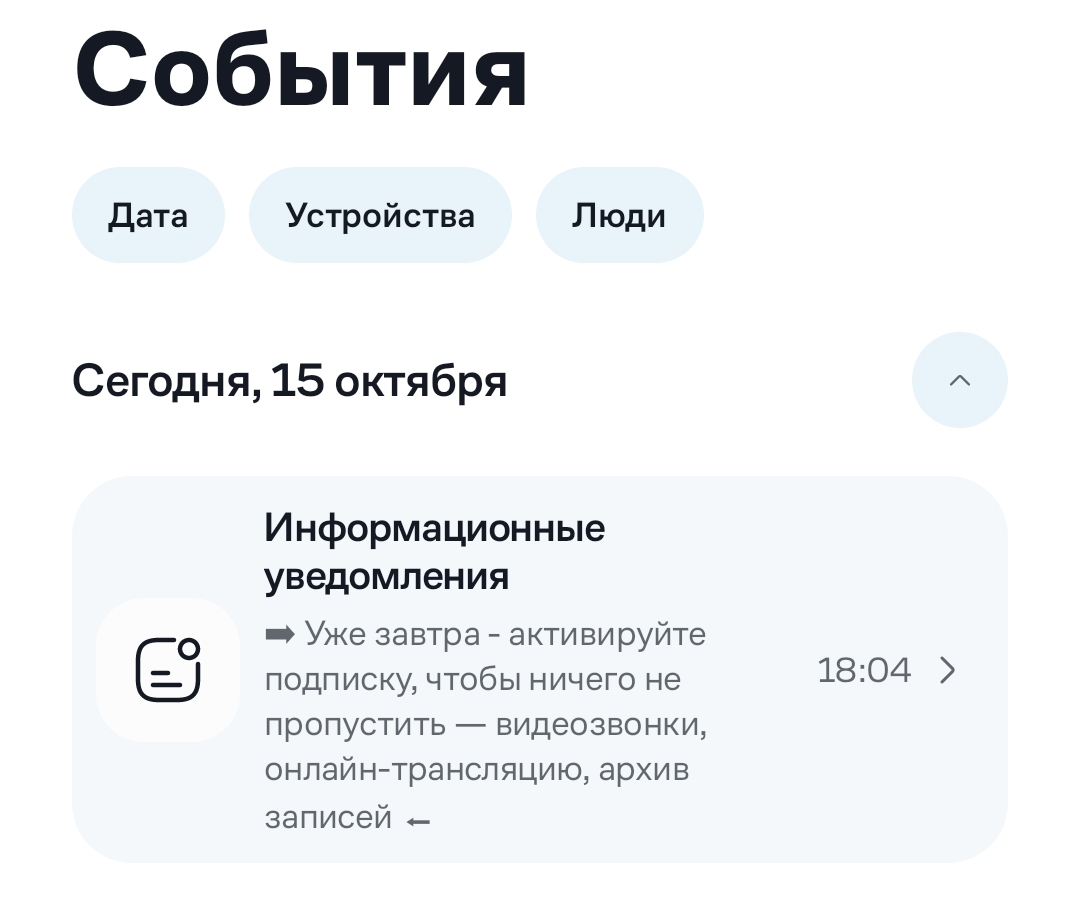Open the Устройства filter chip

point(380,215)
